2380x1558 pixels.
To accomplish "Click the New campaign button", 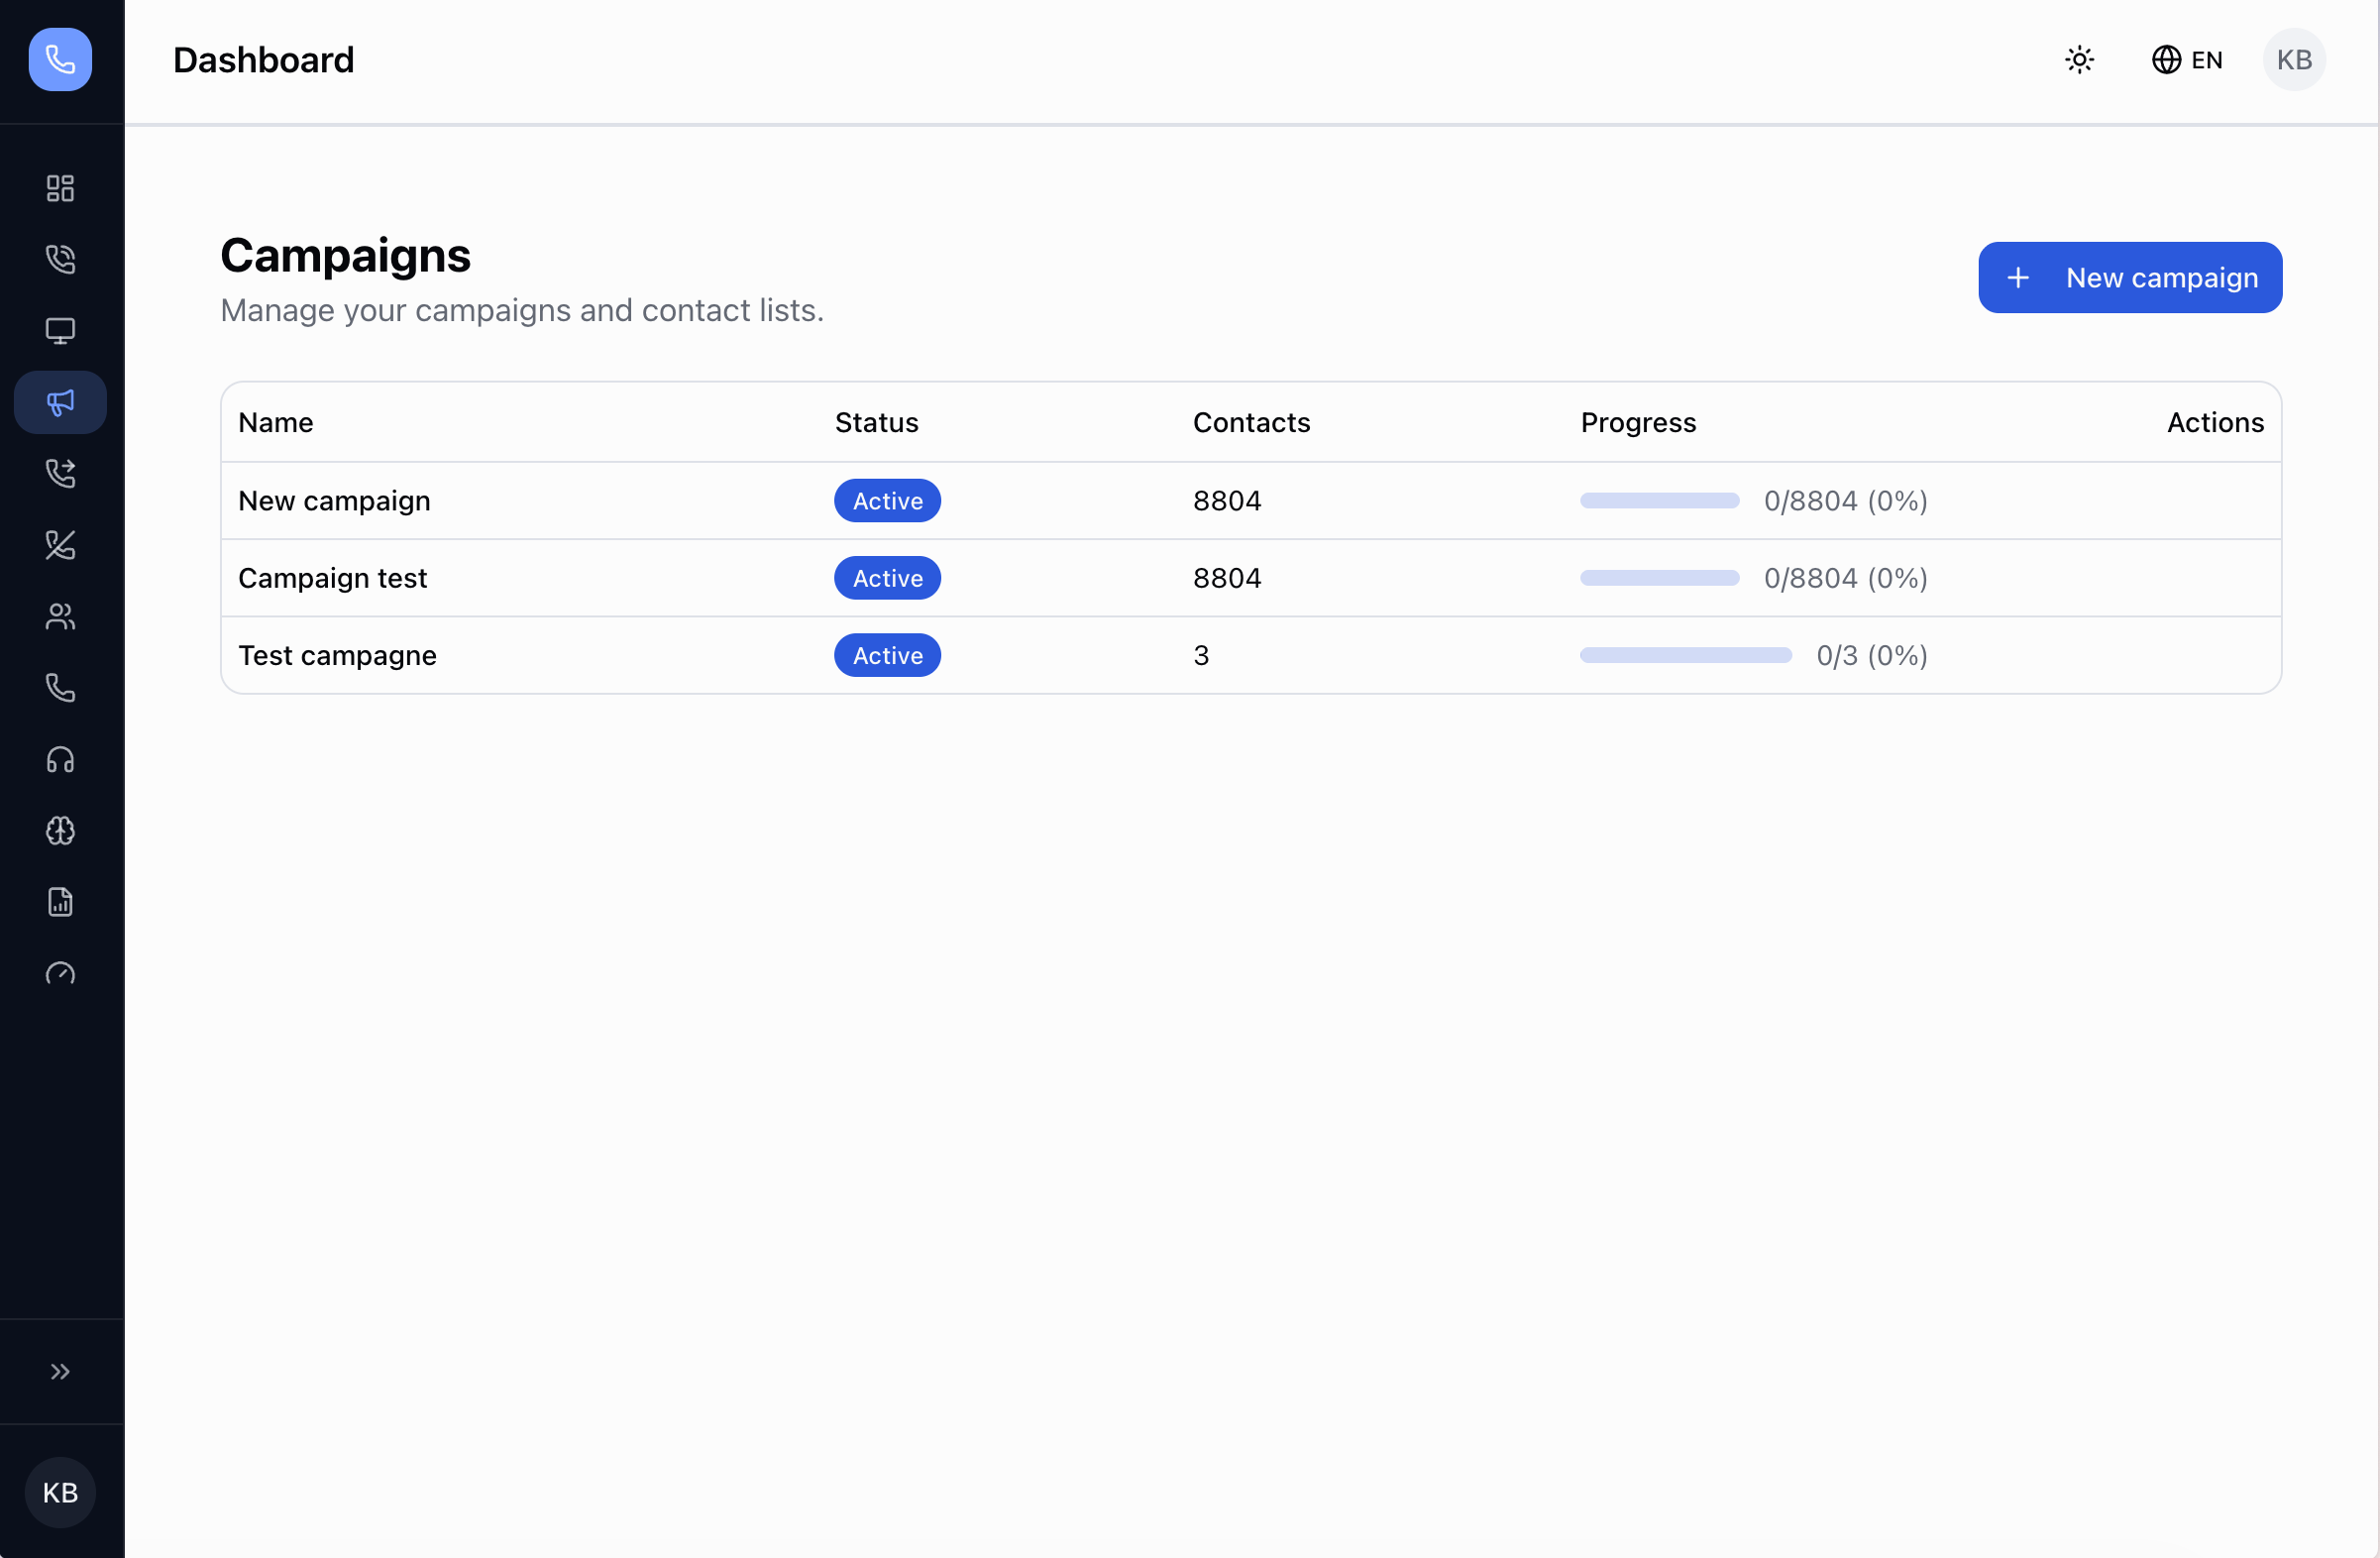I will click(2129, 277).
